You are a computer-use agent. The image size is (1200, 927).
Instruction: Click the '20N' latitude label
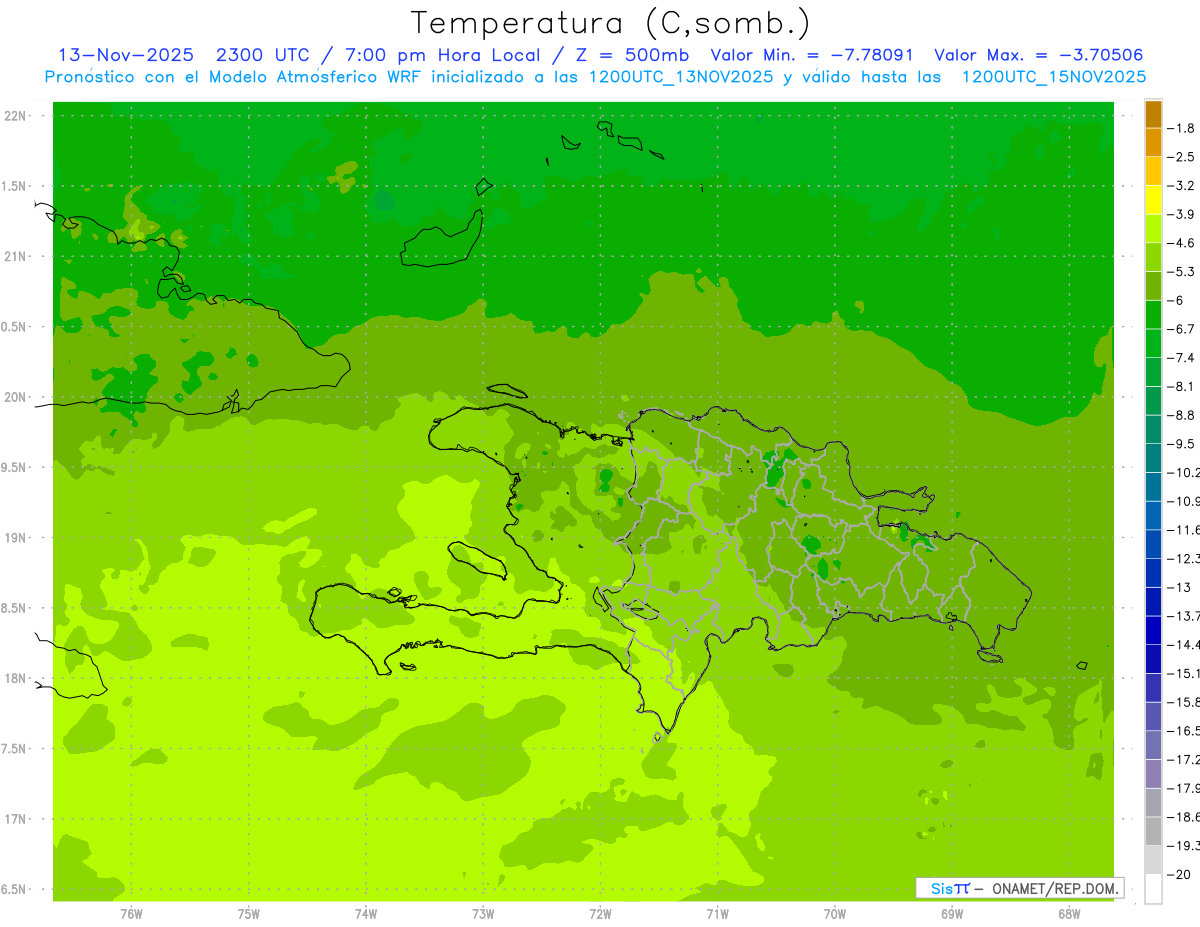point(17,397)
